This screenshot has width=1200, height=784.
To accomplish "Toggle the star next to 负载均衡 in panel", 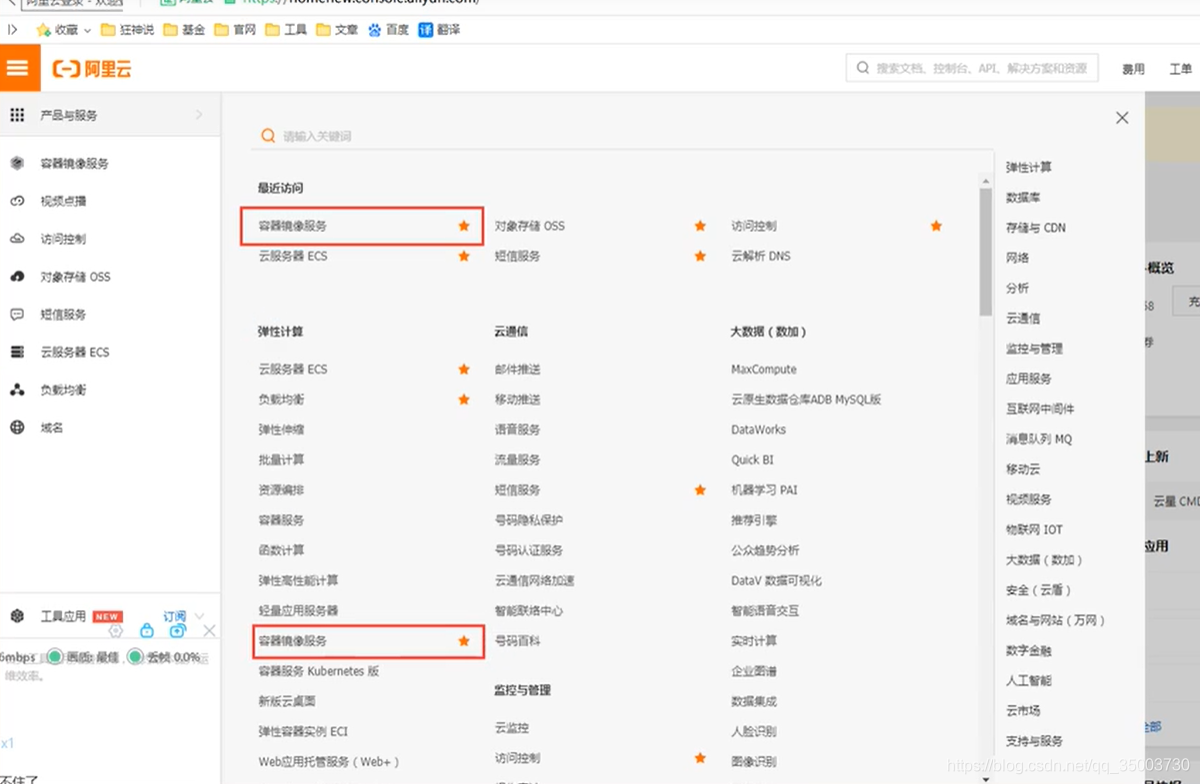I will [x=464, y=399].
